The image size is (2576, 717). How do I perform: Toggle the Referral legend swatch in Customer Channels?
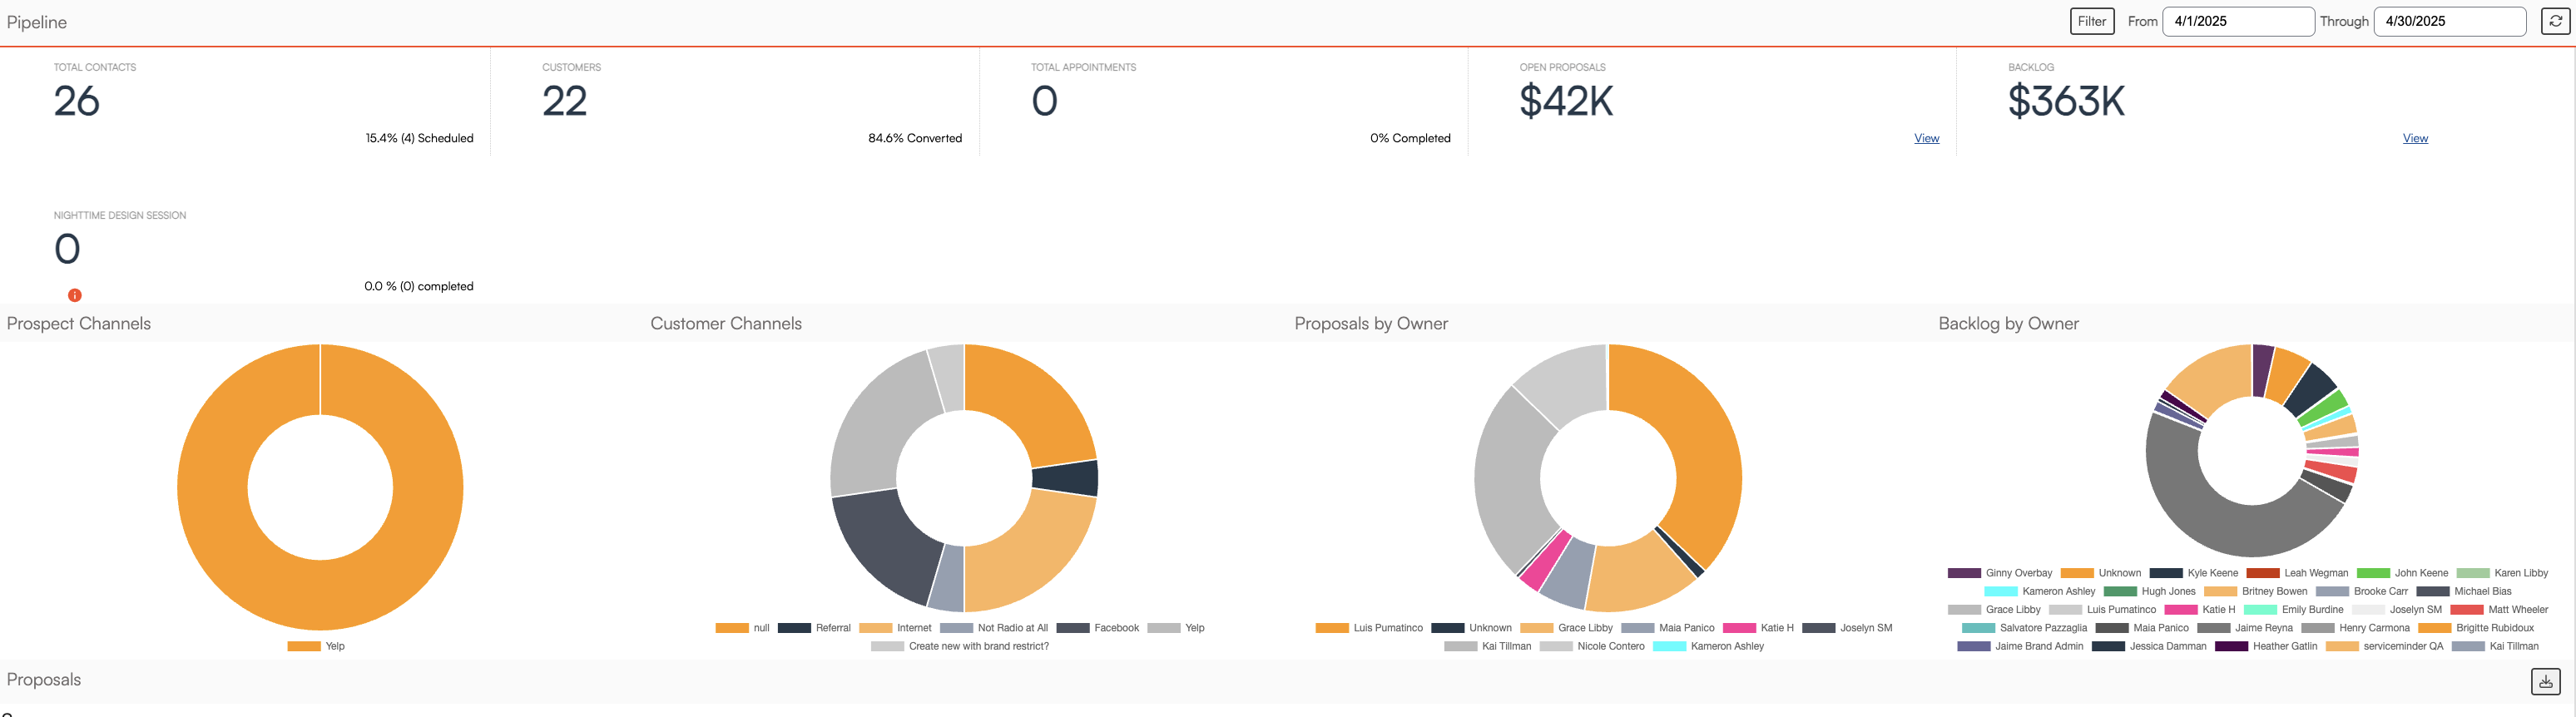tap(794, 628)
